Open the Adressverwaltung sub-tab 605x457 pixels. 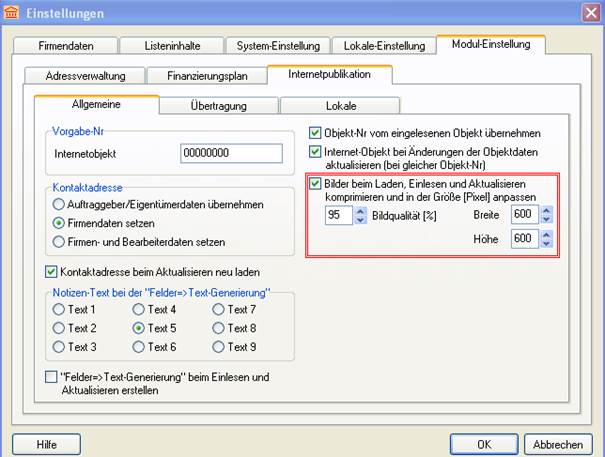coord(85,76)
